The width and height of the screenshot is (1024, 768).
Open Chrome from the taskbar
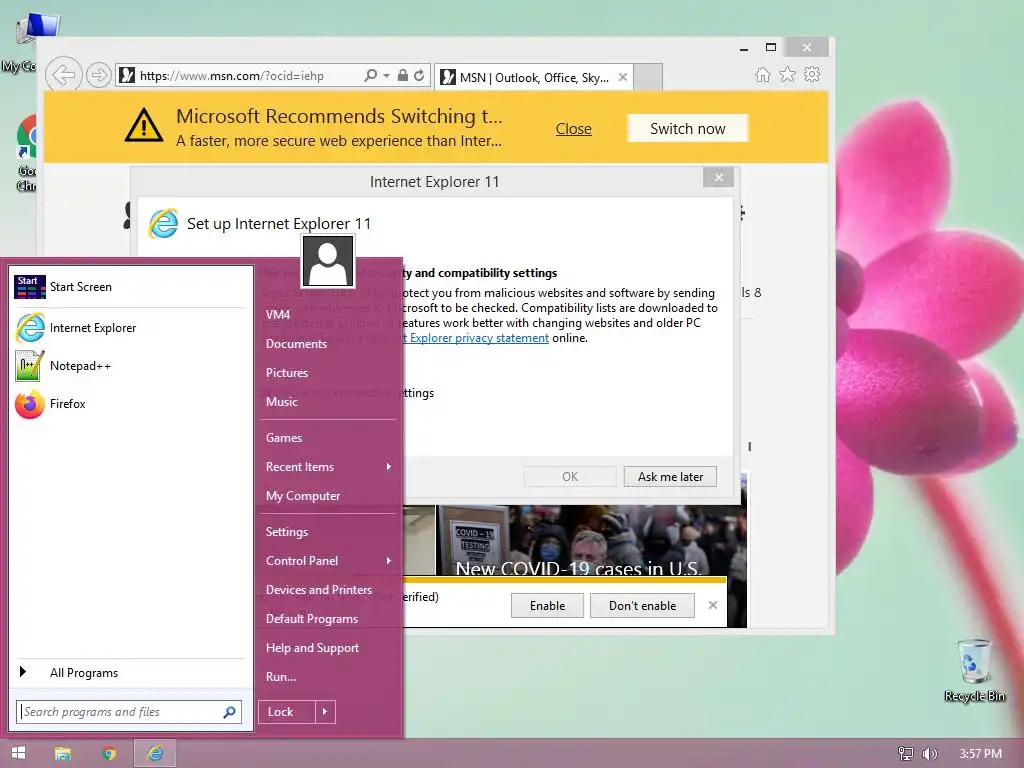coord(109,753)
